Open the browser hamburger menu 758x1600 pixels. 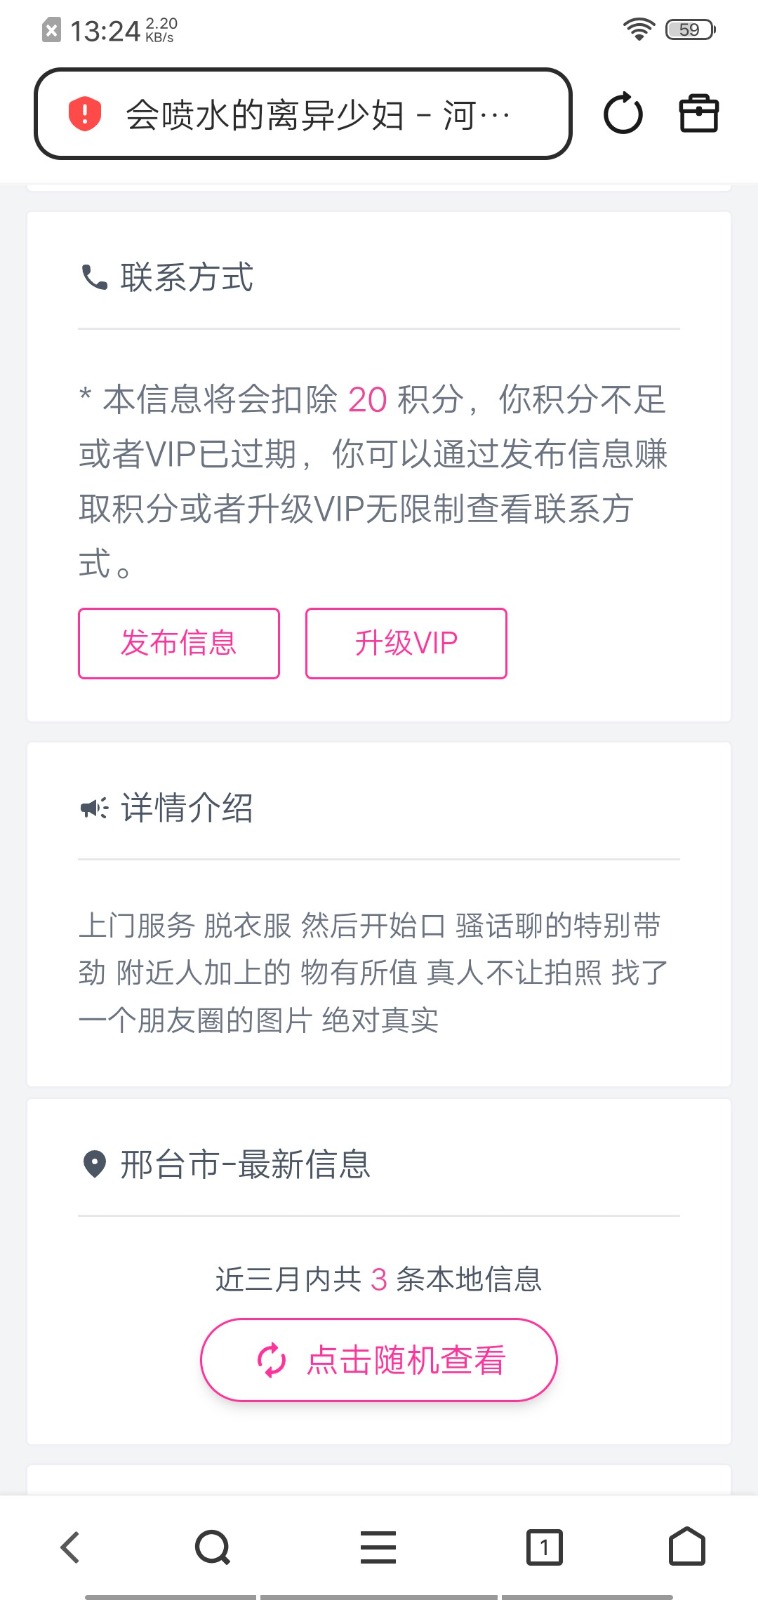(x=379, y=1547)
